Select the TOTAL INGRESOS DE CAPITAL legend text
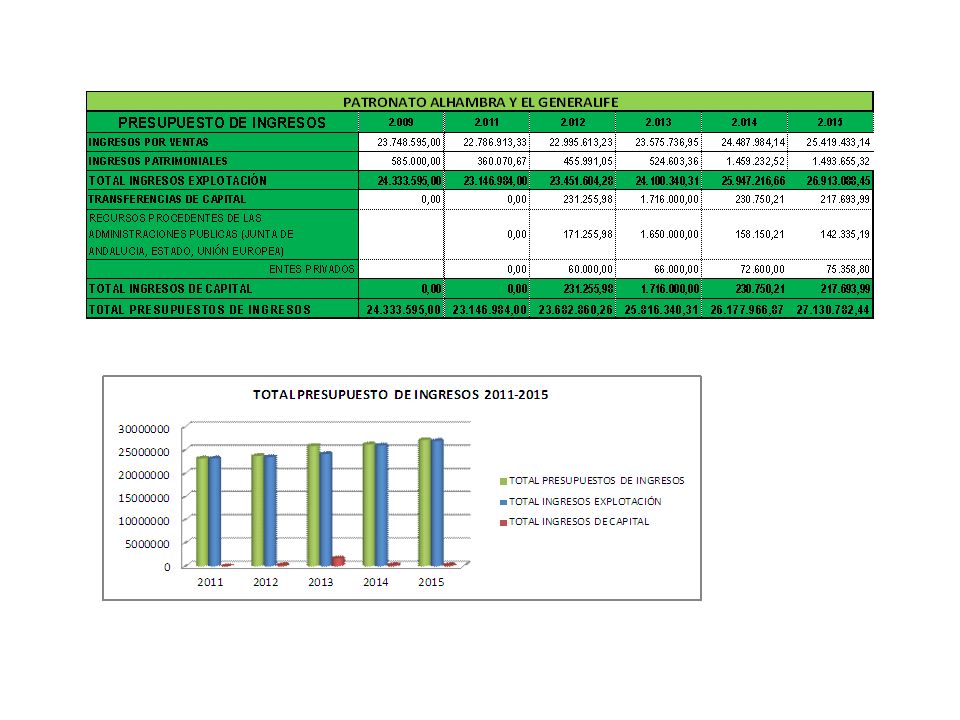 click(579, 522)
